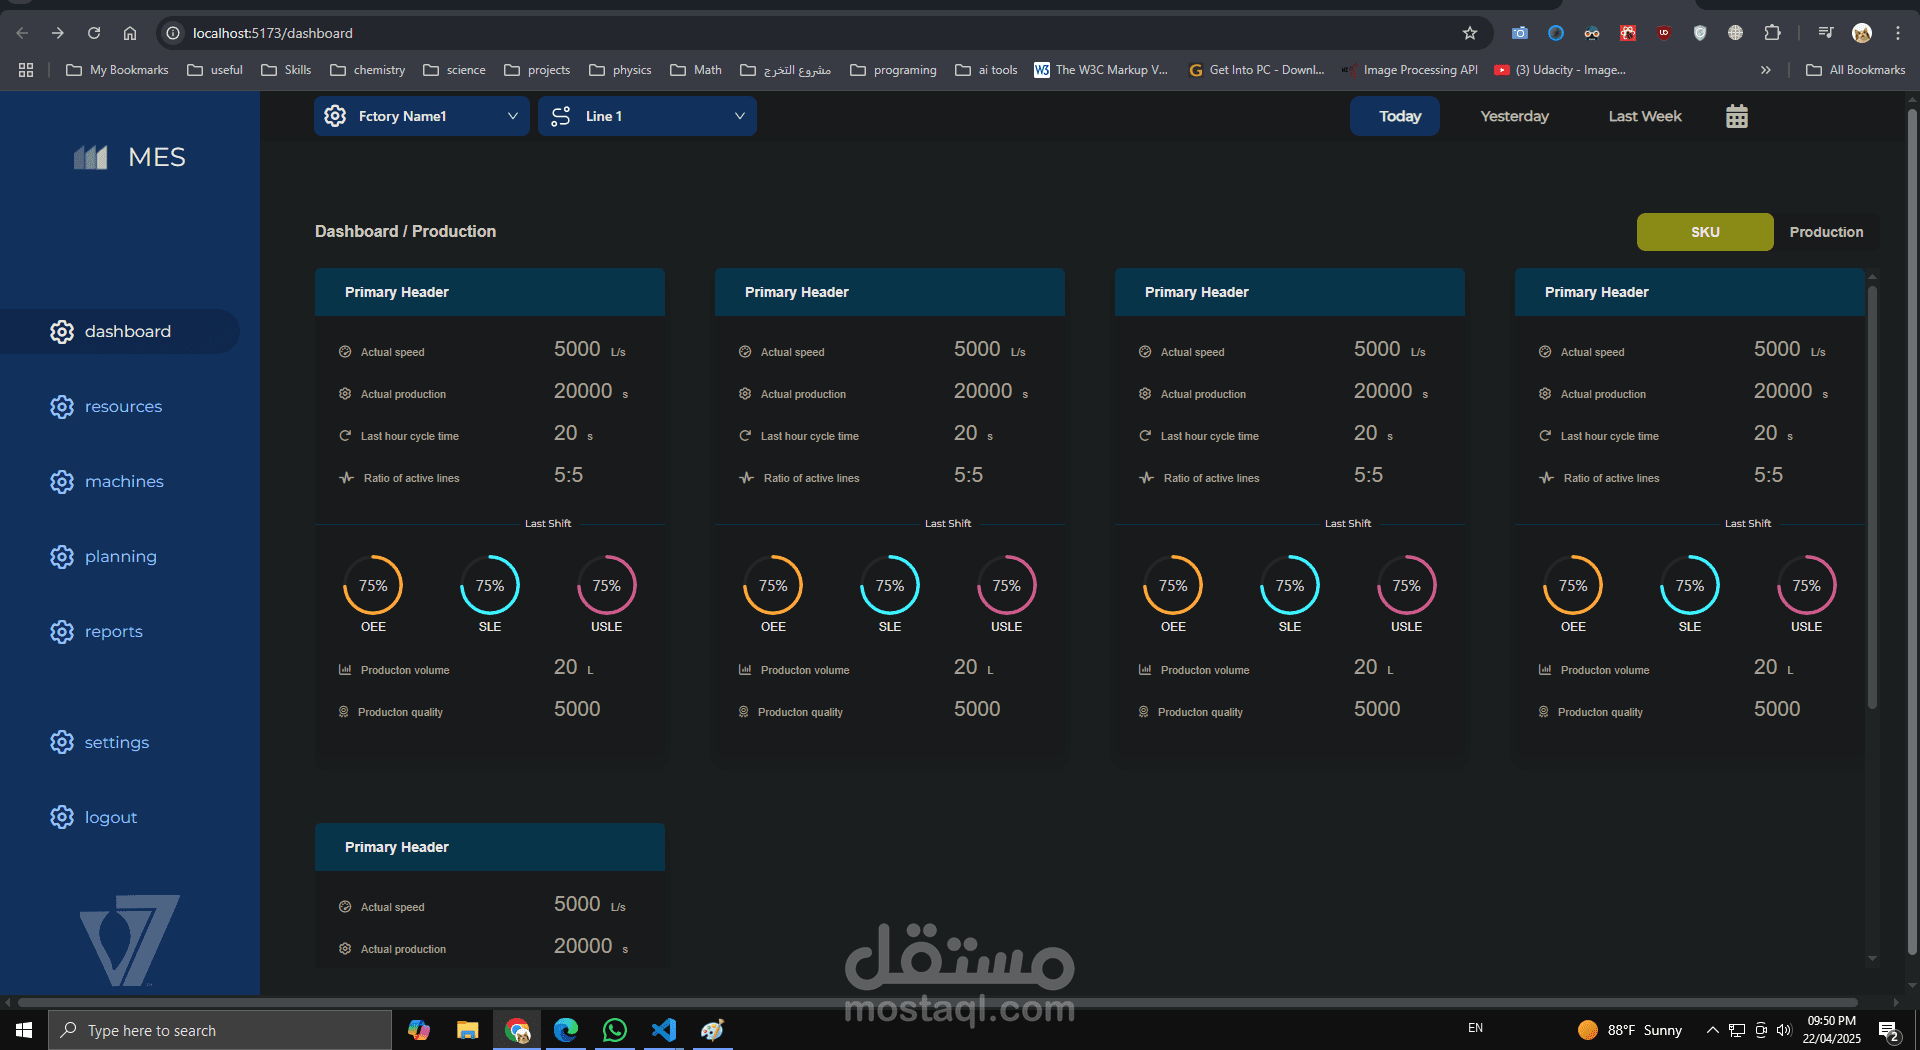1920x1050 pixels.
Task: Click the gear icon beside reports
Action: 62,631
